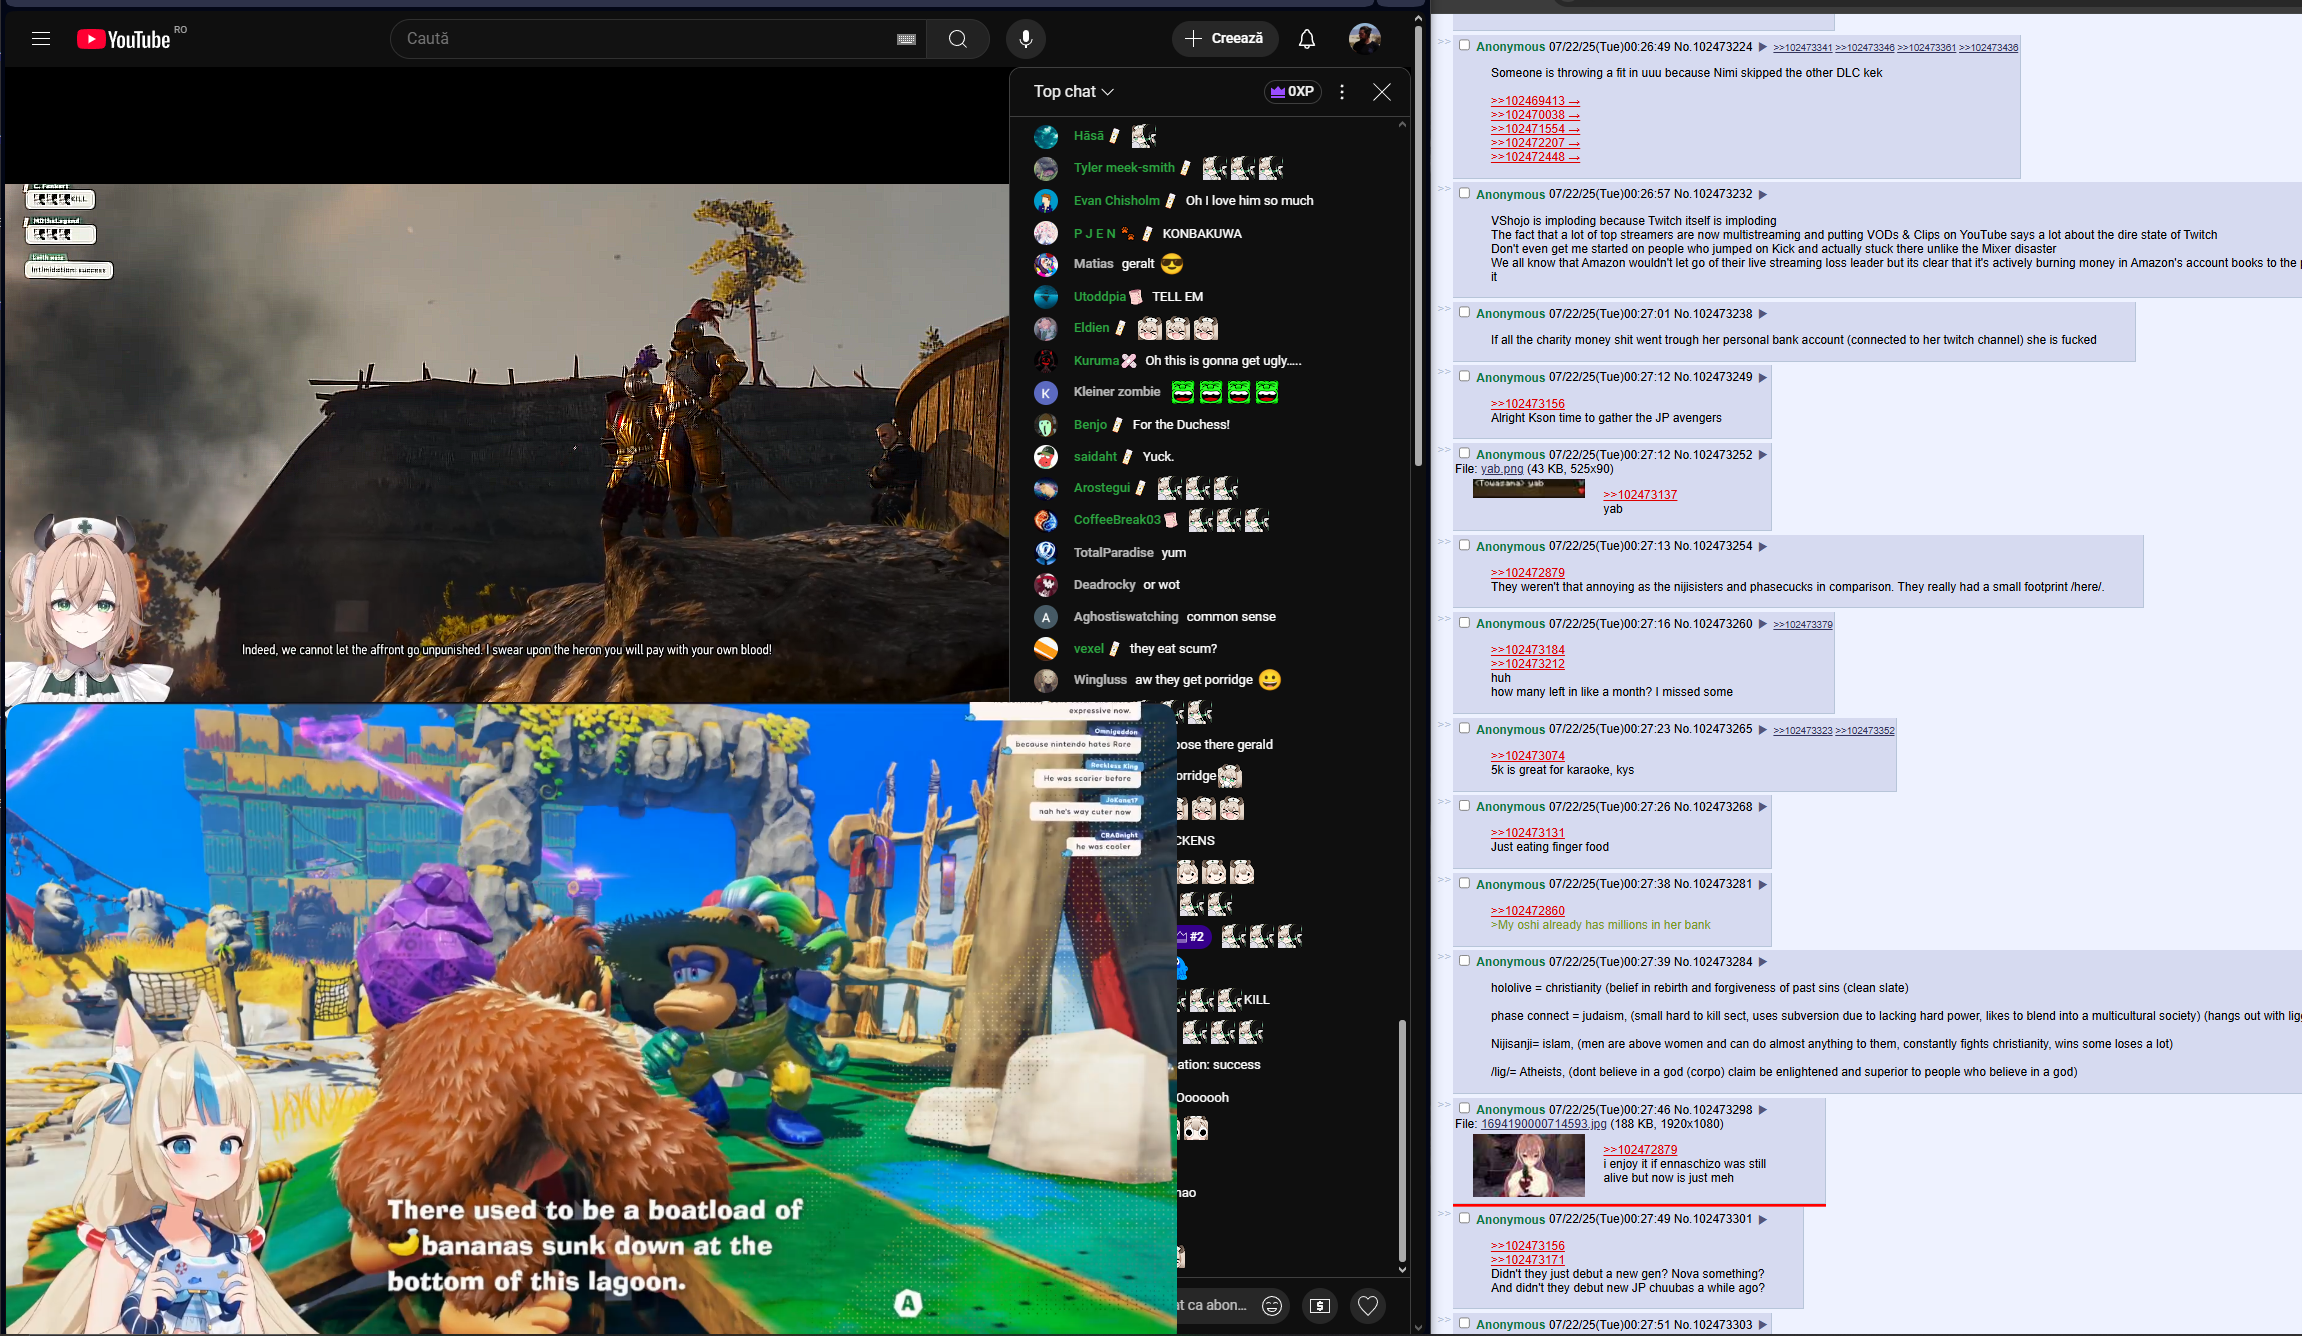Click chat username CoffeeBreak03

click(1117, 520)
